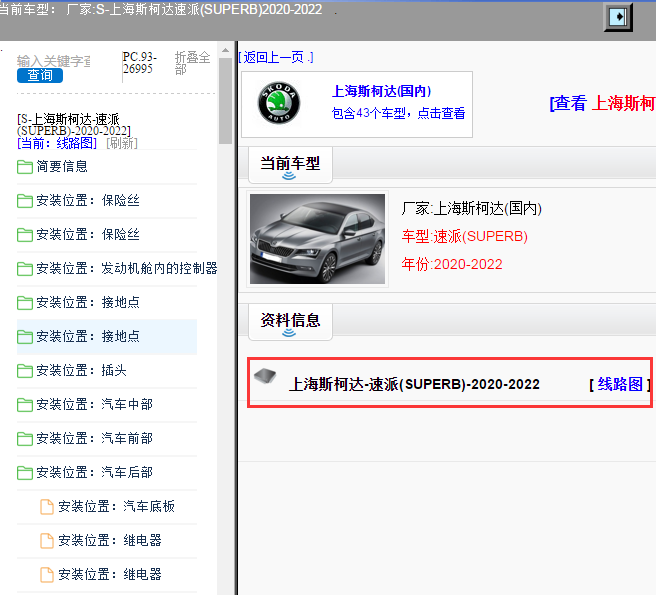The height and width of the screenshot is (595, 656).
Task: Click 年份:2020-2022 text
Action: pos(452,264)
